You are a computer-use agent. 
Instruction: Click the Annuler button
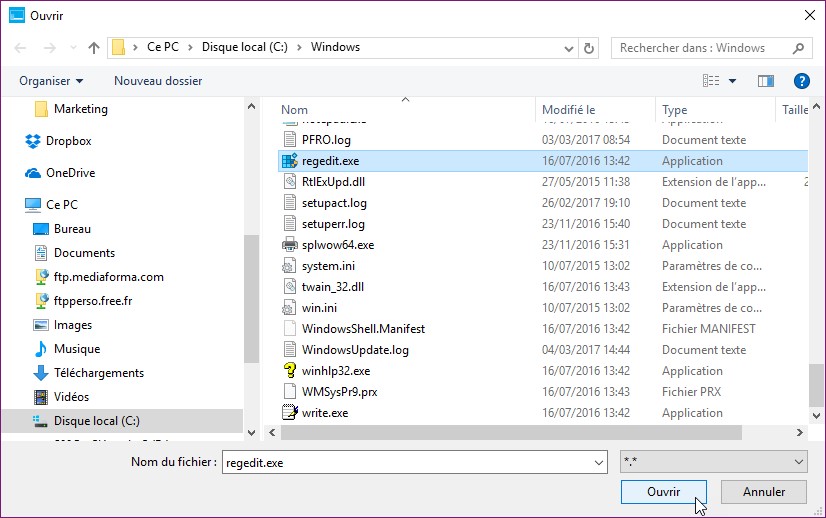pos(765,492)
